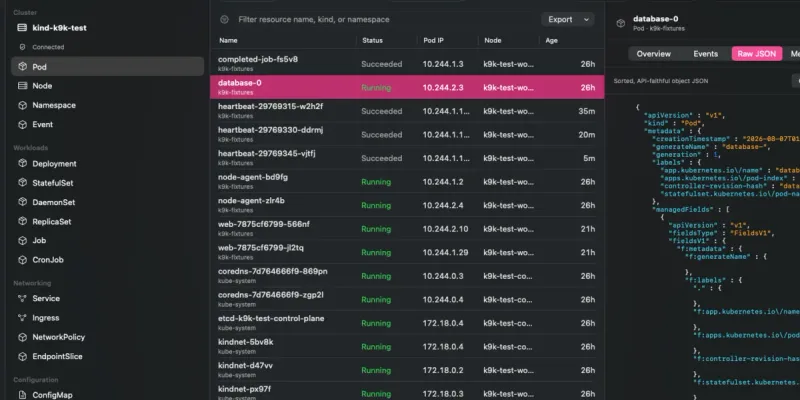Click the Job cube icon

[22, 240]
